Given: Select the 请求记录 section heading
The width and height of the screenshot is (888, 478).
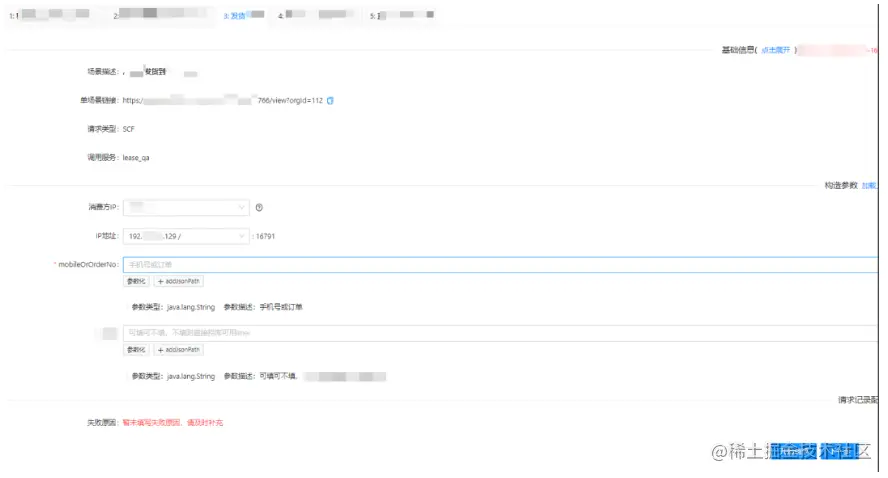Looking at the screenshot, I should click(x=857, y=400).
